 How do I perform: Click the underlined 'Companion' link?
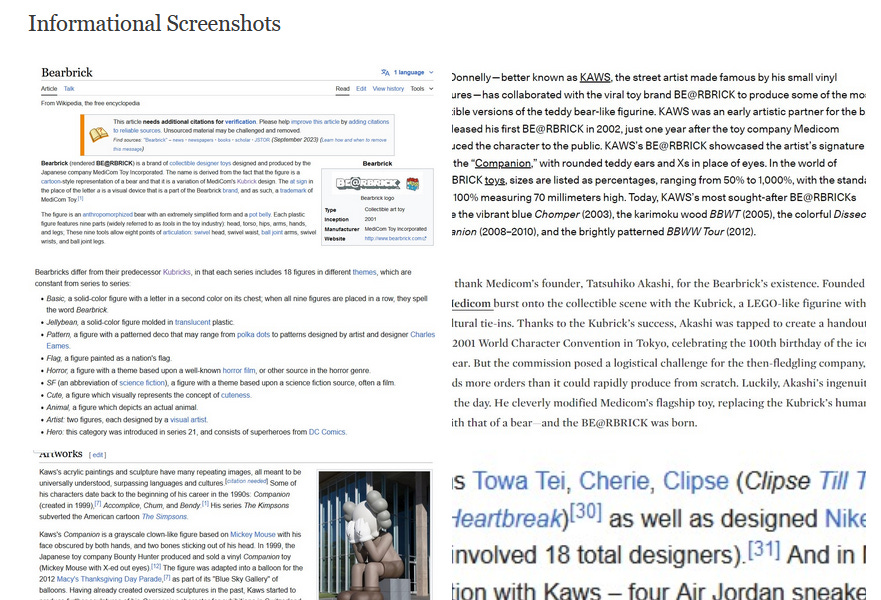(503, 163)
